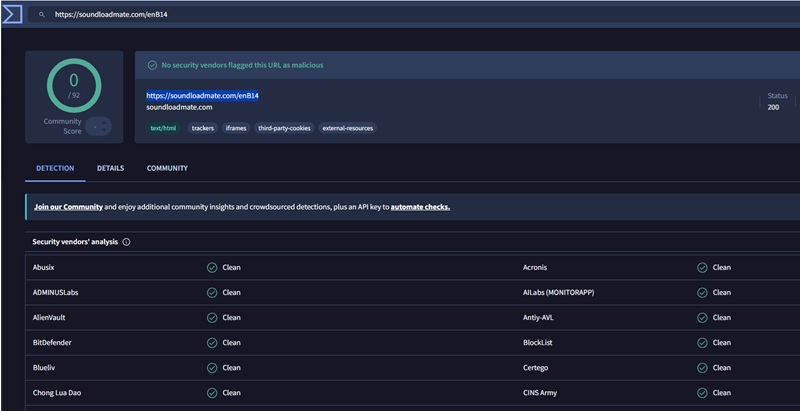Screen dimensions: 800x411
Task: Click the third-party-cookies tag
Action: click(x=284, y=128)
